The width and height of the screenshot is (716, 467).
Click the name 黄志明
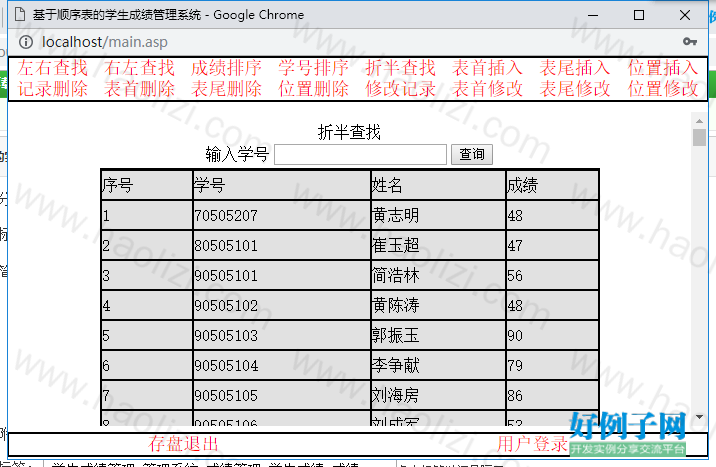coord(395,215)
